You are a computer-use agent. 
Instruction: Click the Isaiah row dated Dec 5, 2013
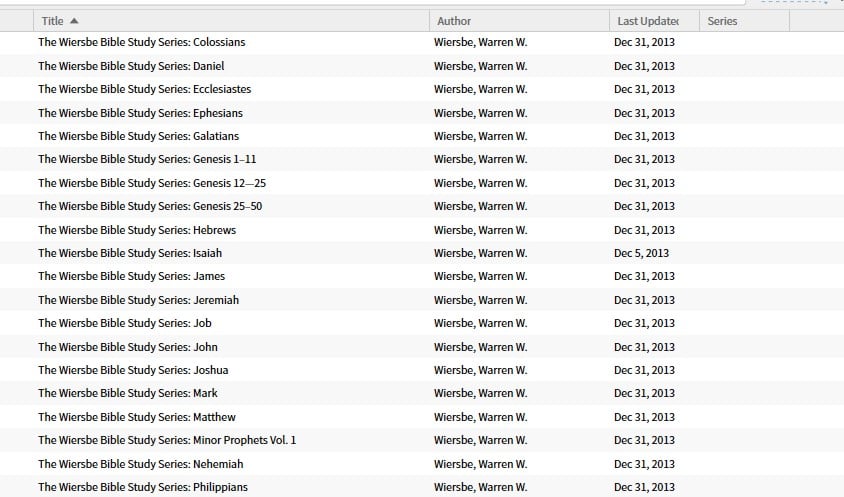point(422,253)
